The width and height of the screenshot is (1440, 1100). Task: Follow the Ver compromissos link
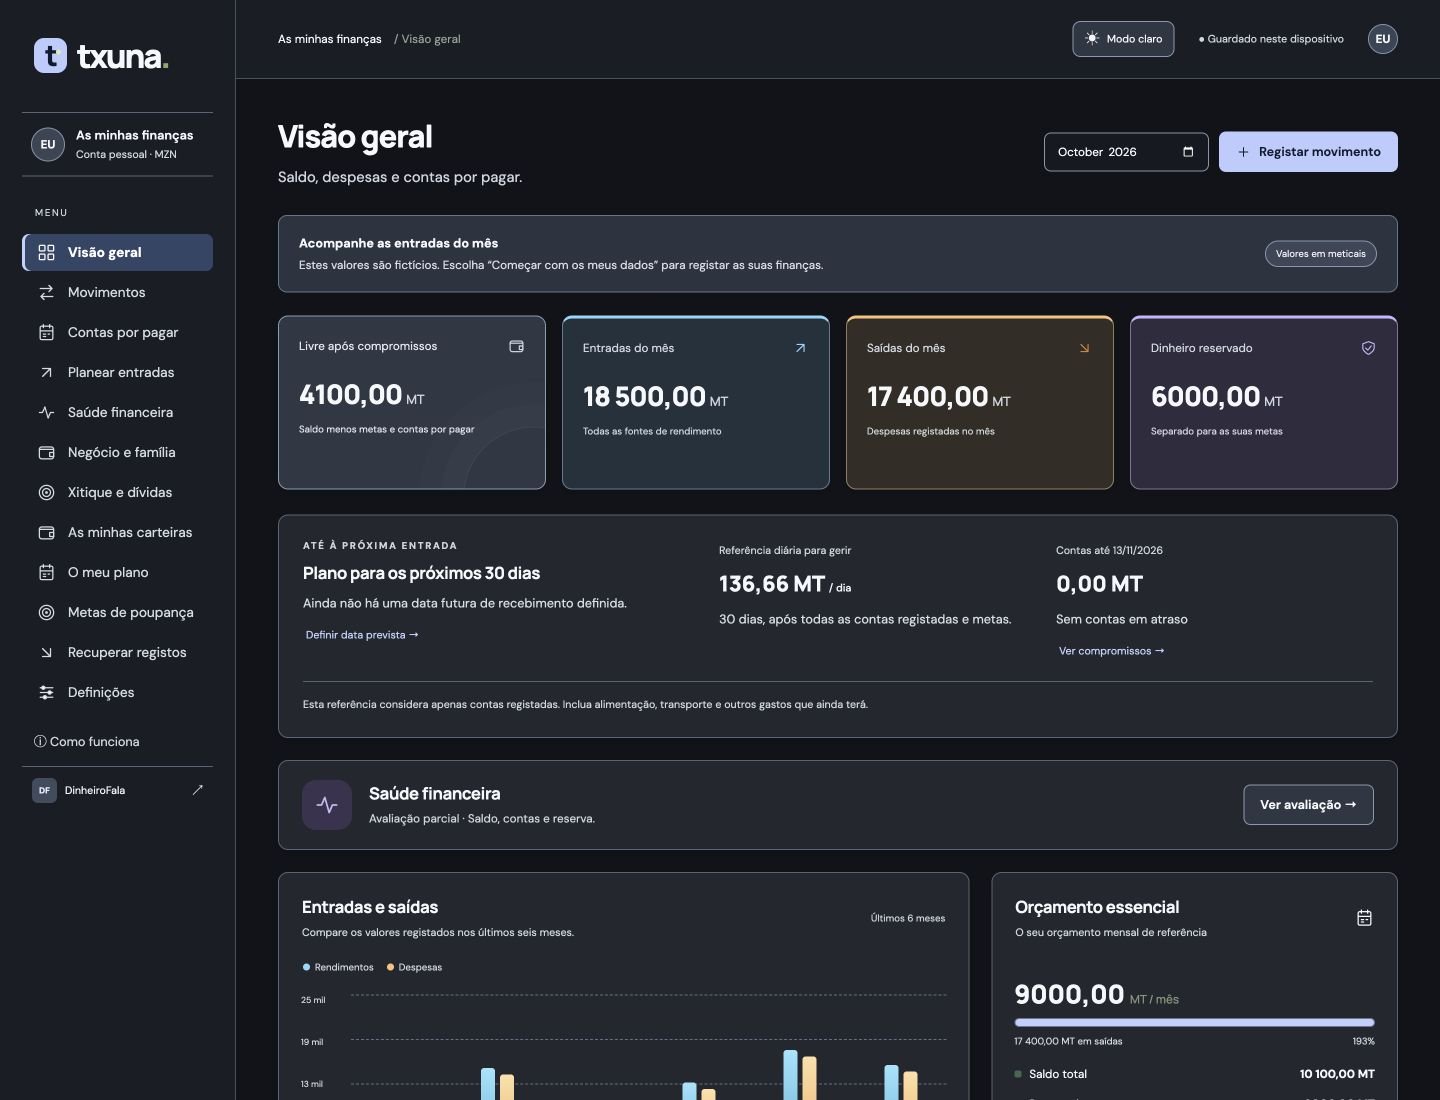[x=1112, y=651]
